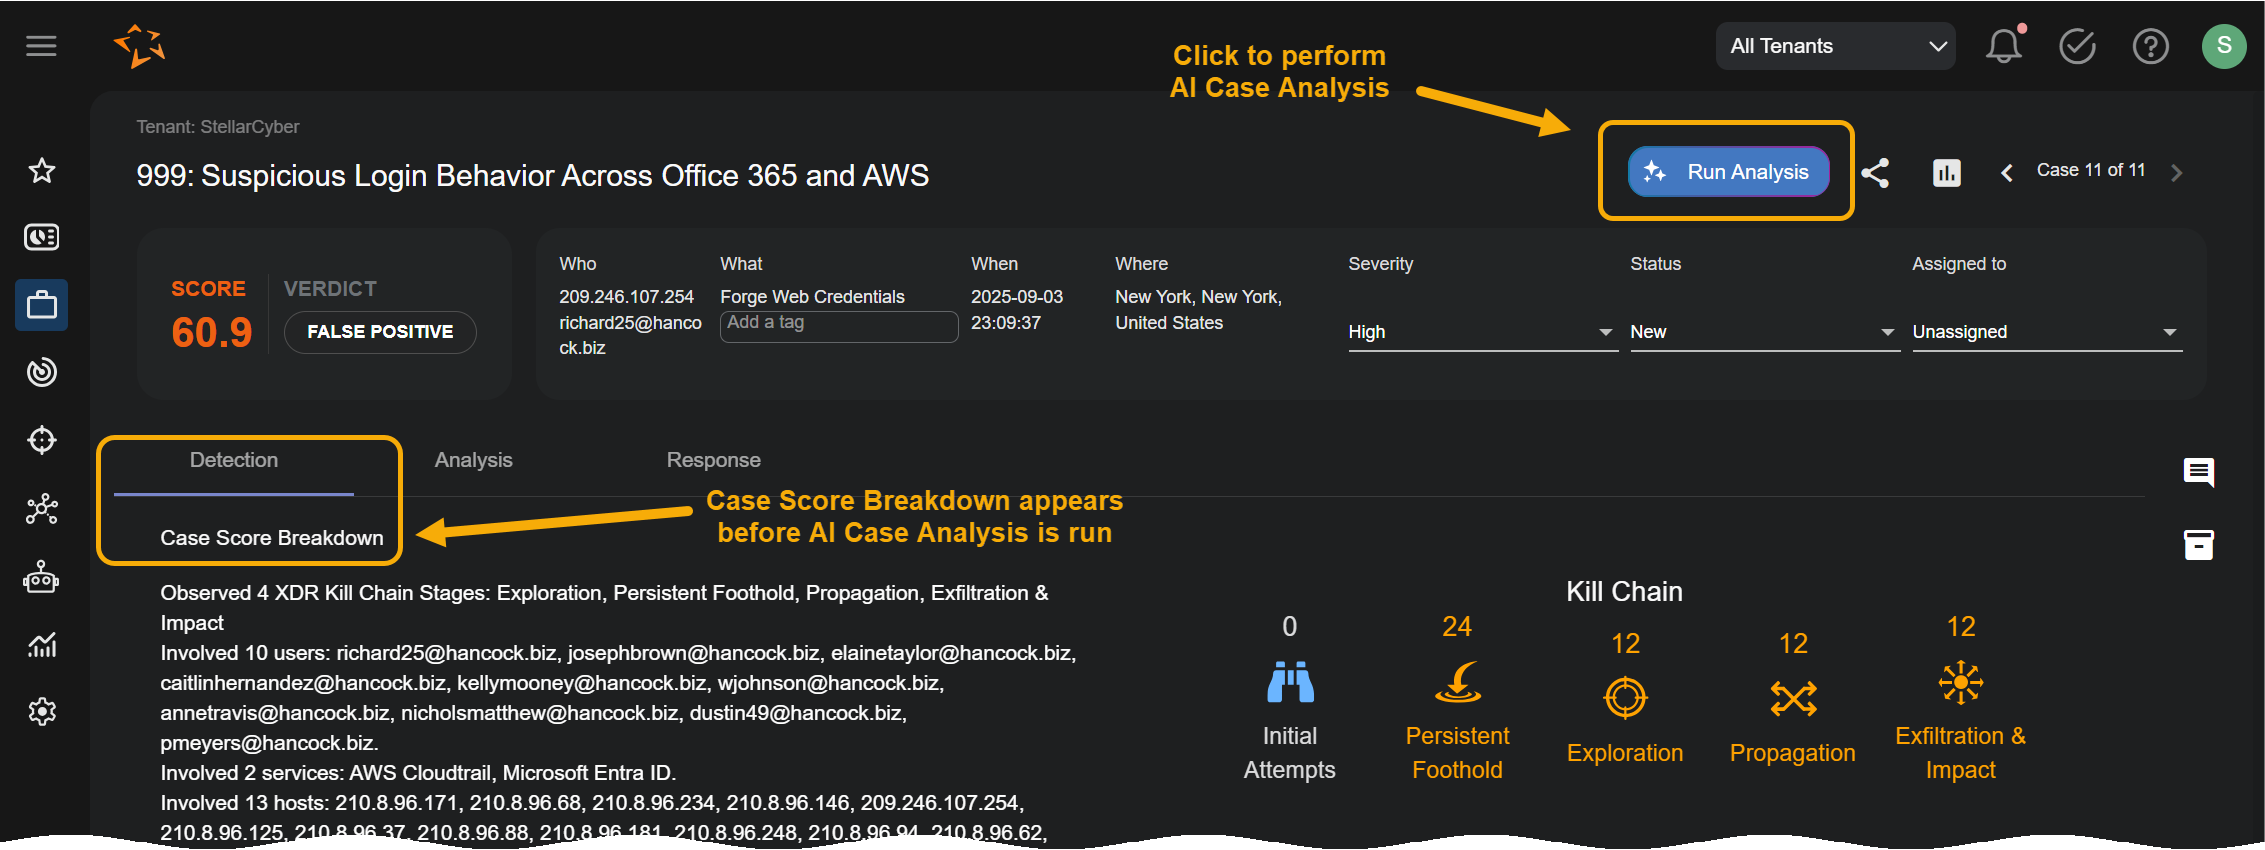Open the Status dropdown showing New
This screenshot has height=850, width=2265.
coord(1762,332)
